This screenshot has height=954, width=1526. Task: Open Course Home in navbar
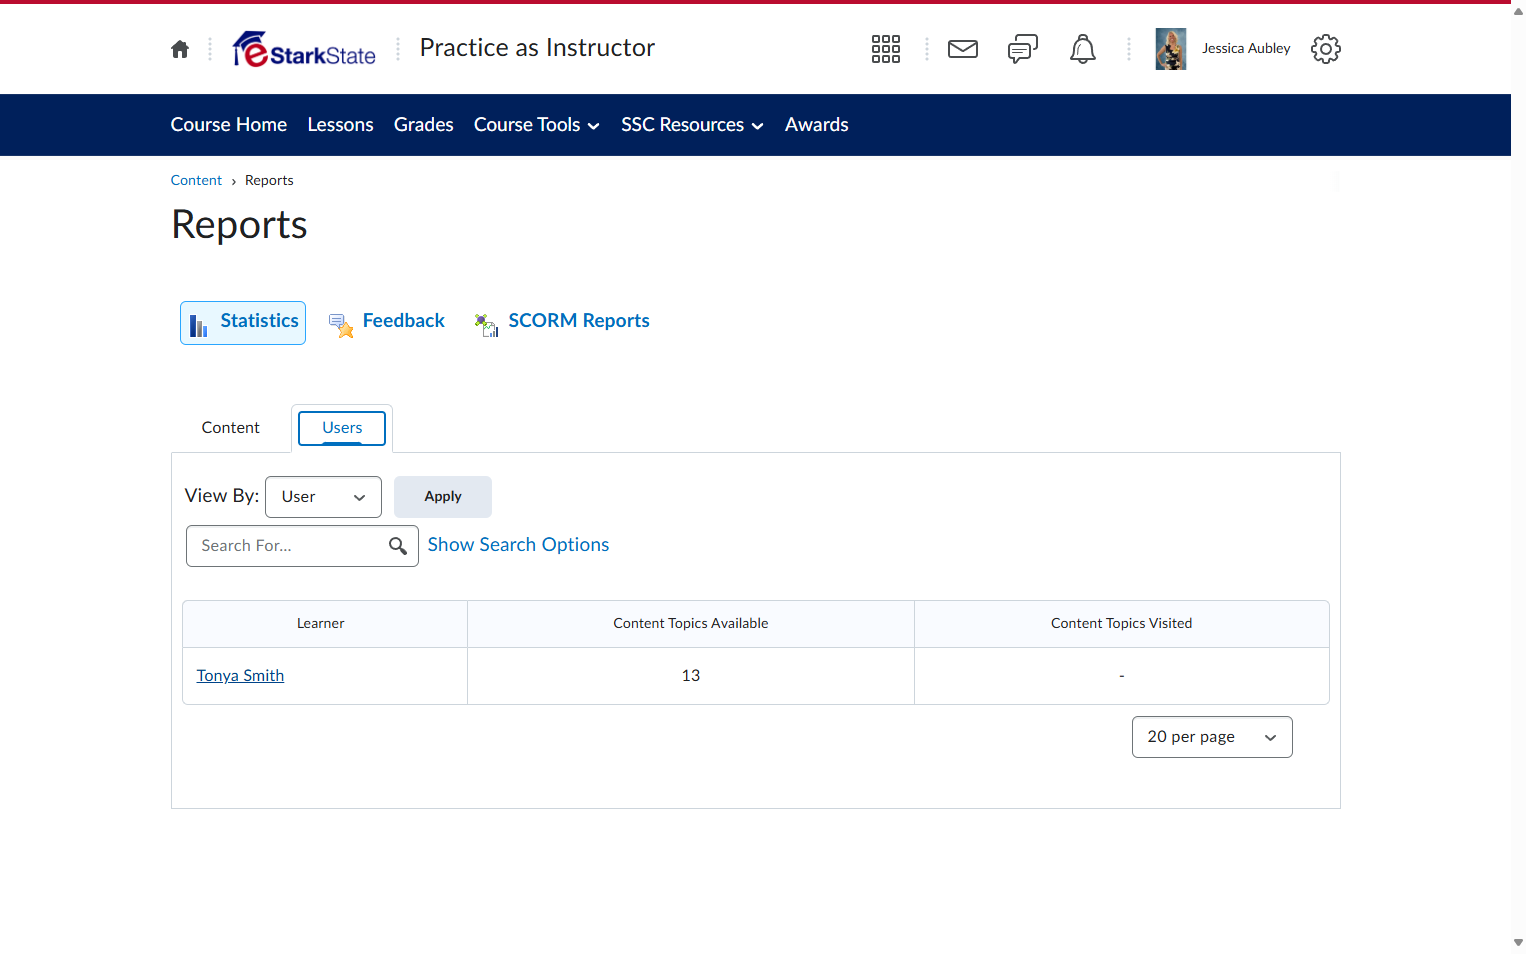(x=229, y=125)
